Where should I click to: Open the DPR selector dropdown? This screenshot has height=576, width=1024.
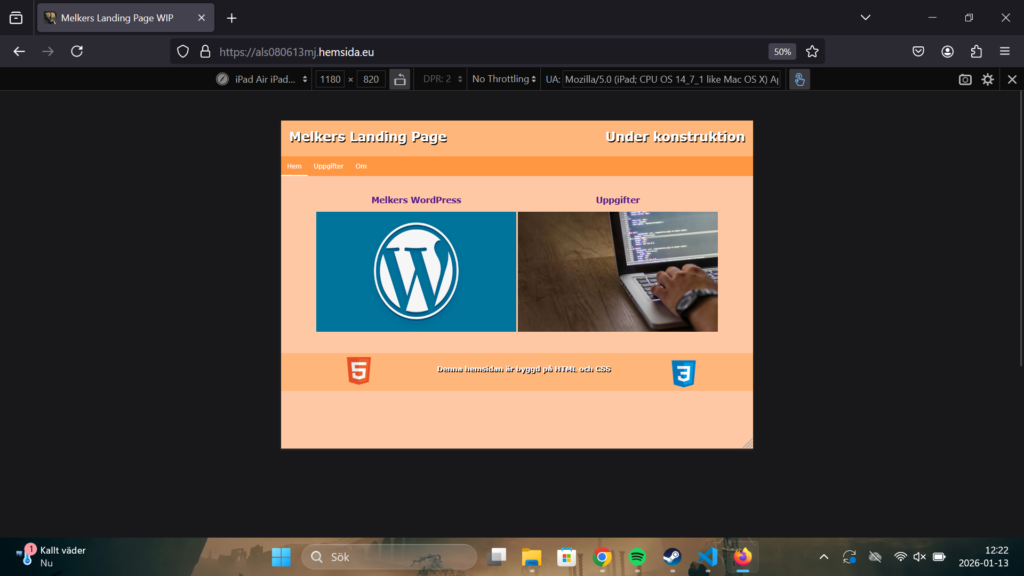[x=442, y=79]
